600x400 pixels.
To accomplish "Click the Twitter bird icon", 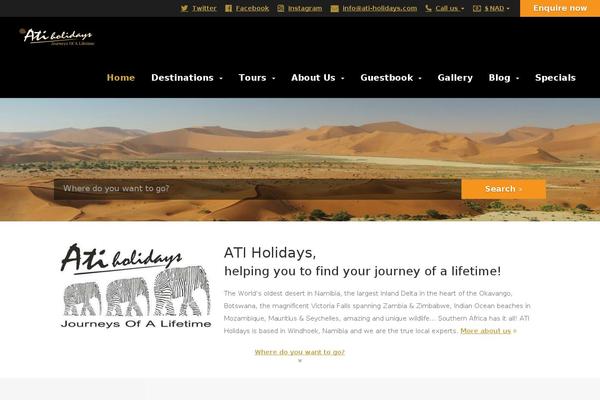I will coord(184,8).
